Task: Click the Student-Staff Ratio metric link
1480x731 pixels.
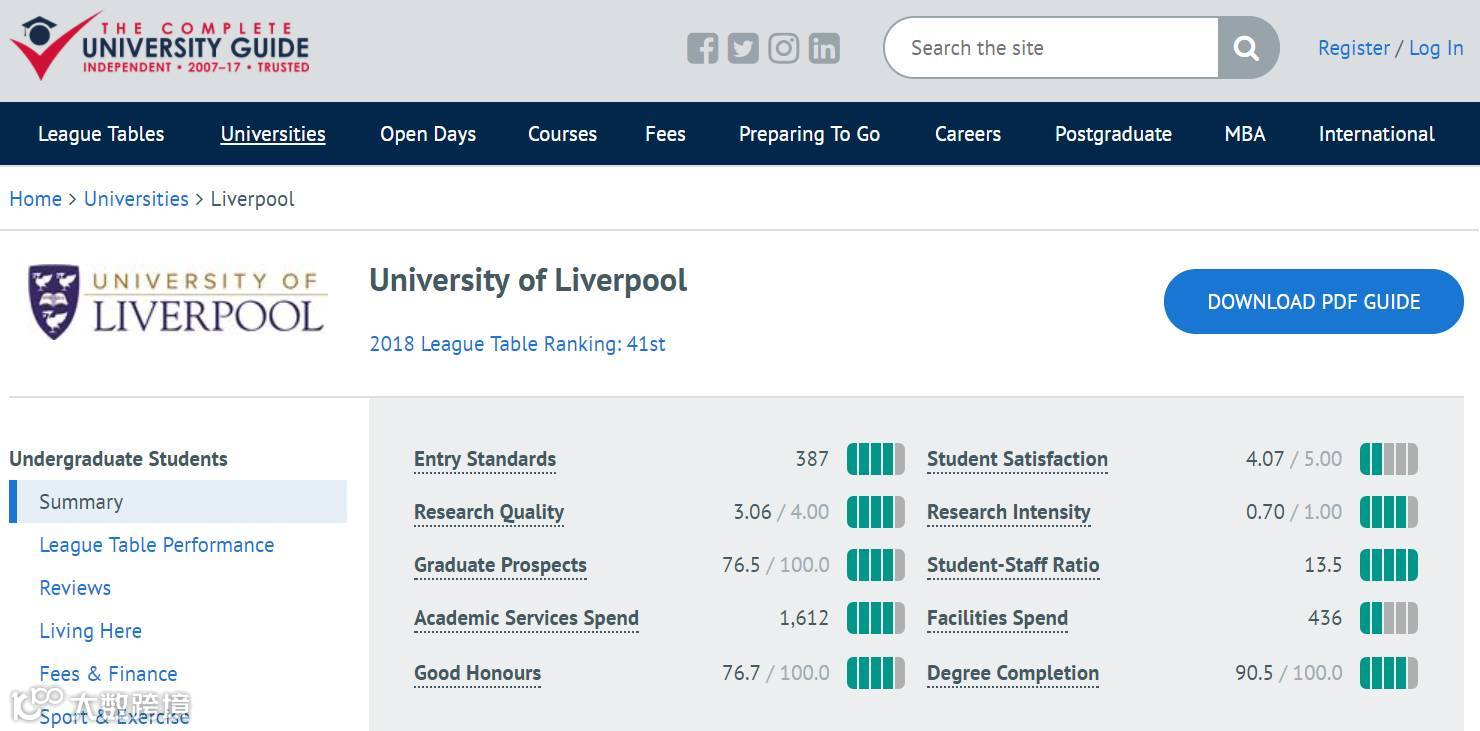Action: tap(1013, 565)
